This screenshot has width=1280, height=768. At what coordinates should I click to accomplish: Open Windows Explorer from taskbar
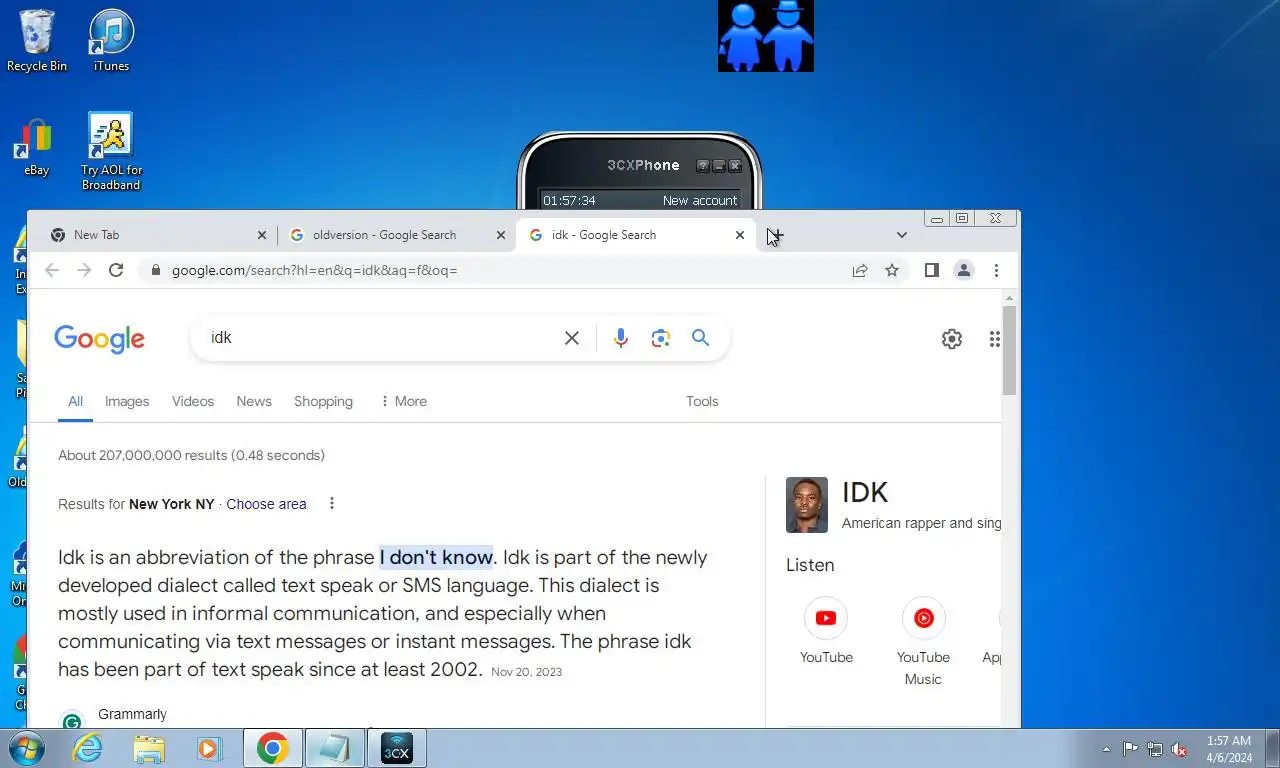(149, 748)
